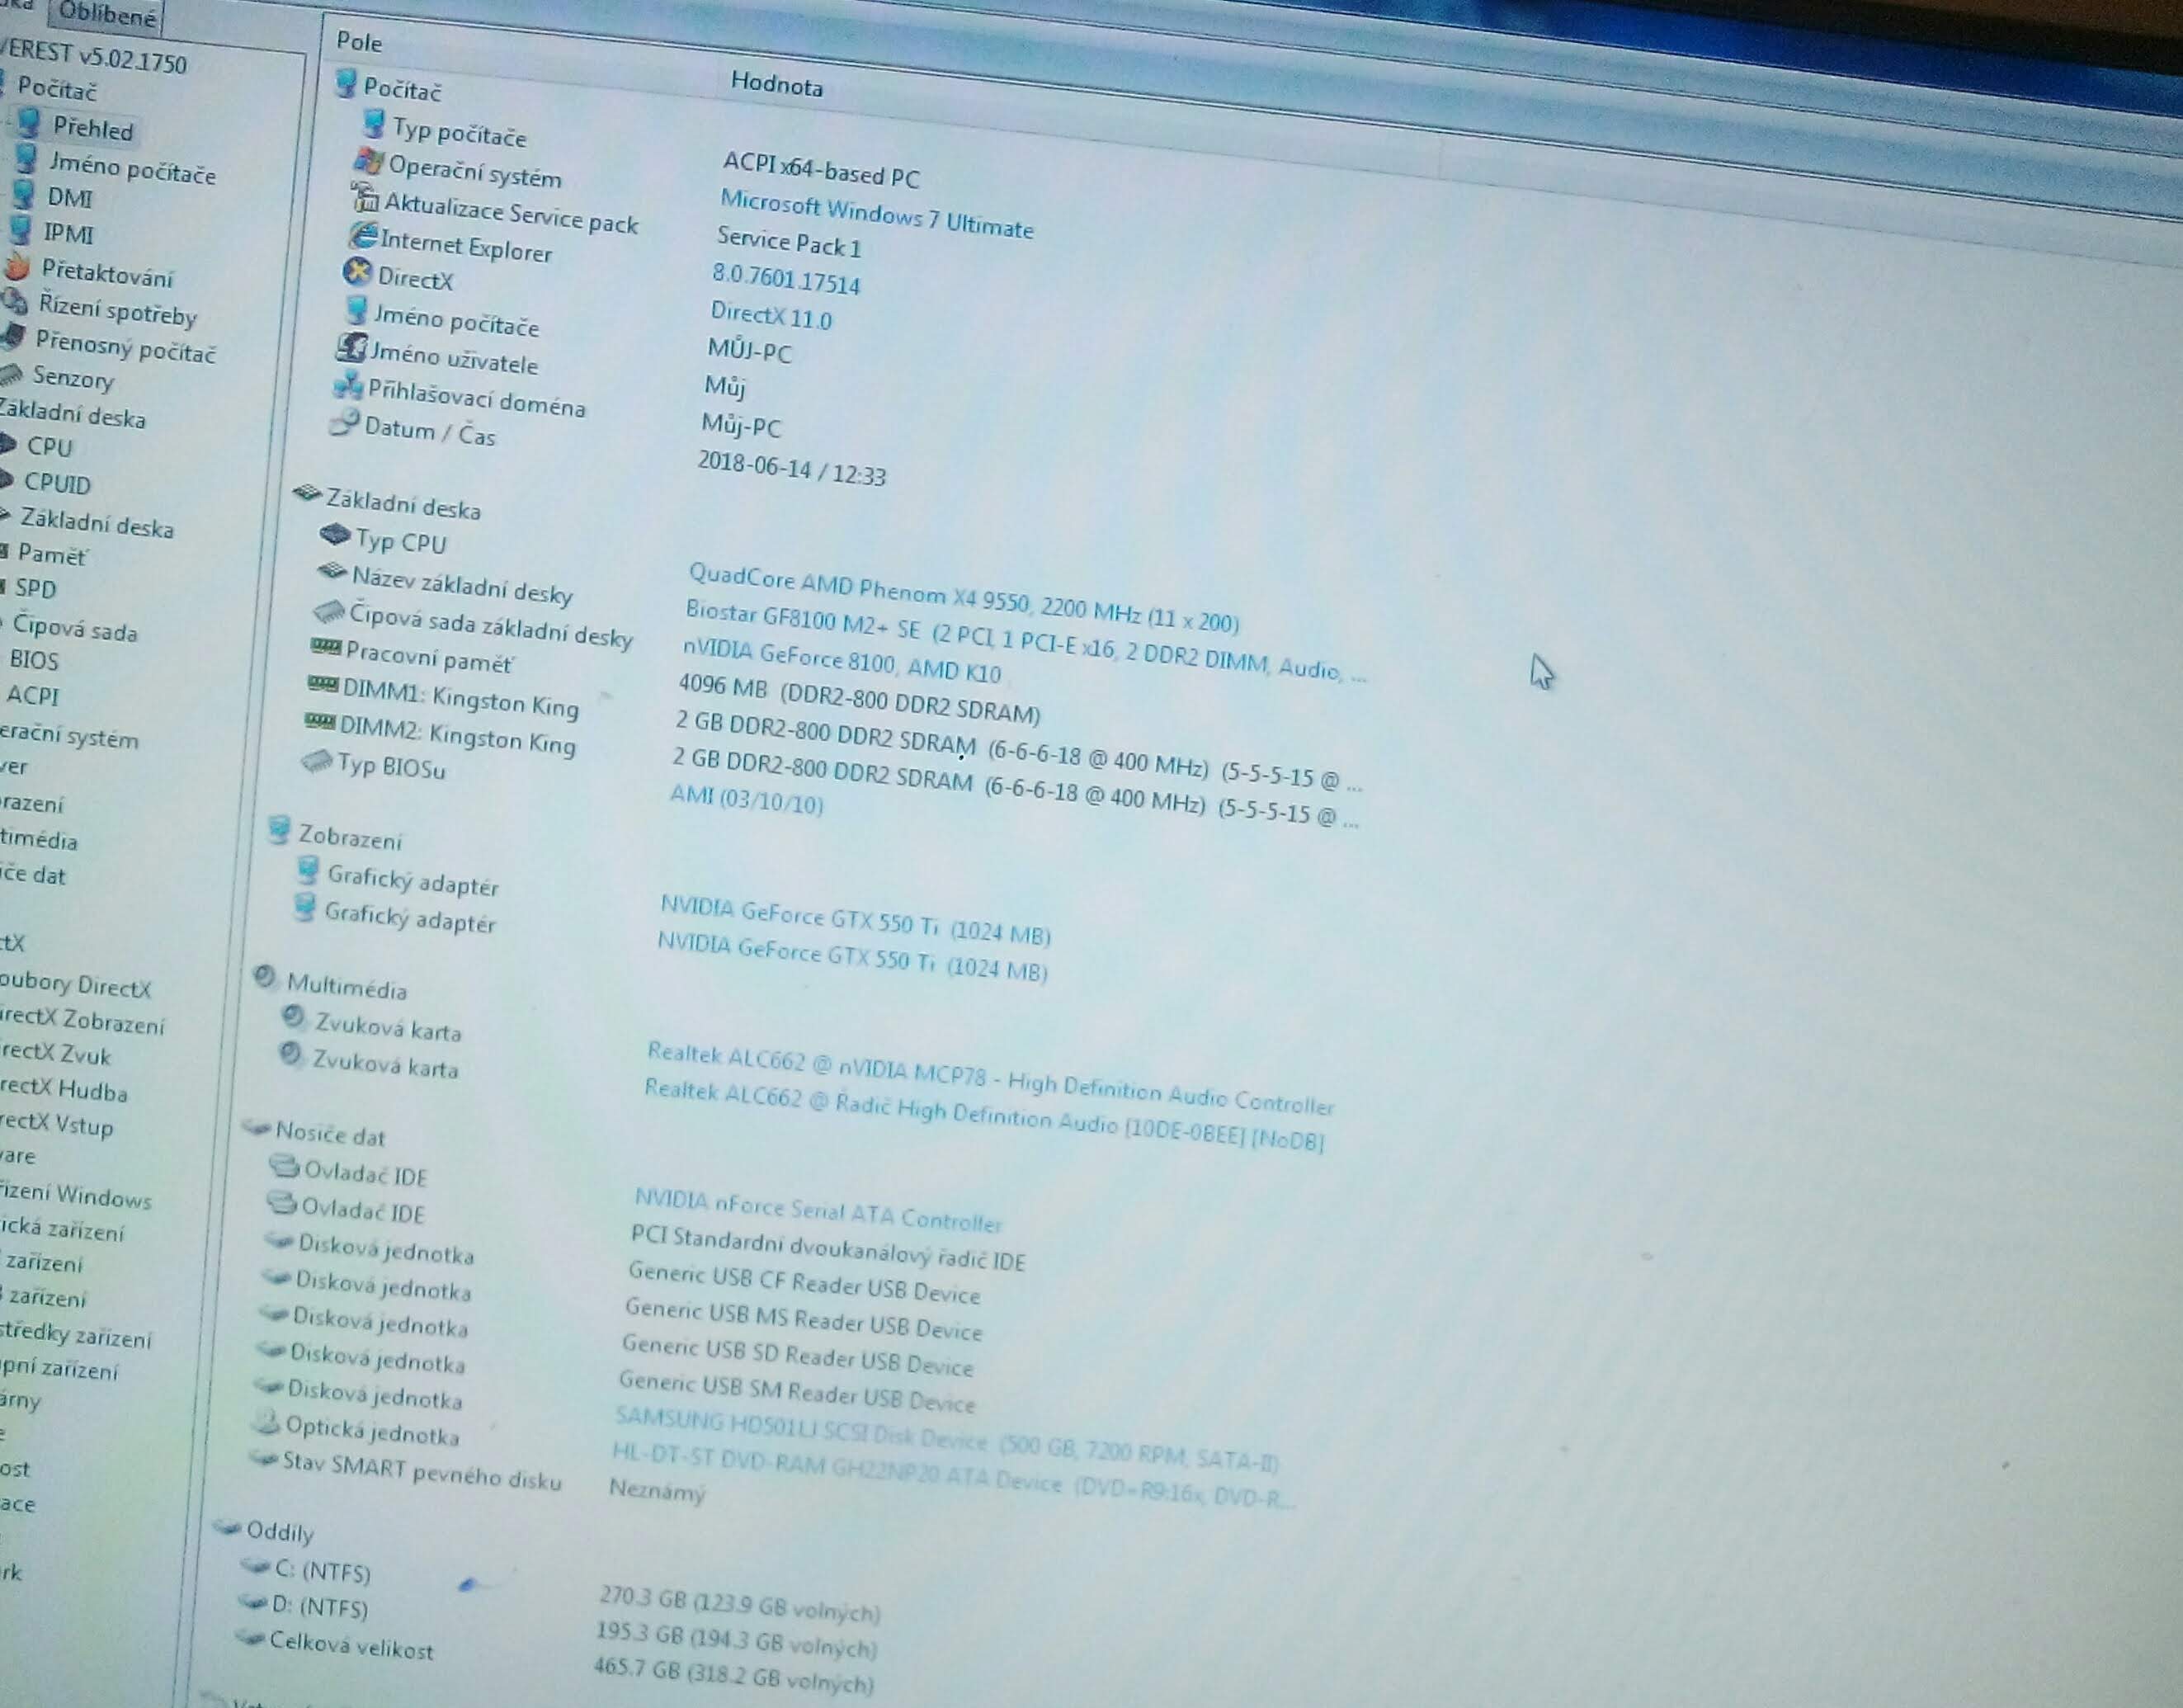This screenshot has height=1708, width=2183.
Task: Open the BIOS tree item
Action: pyautogui.click(x=34, y=660)
